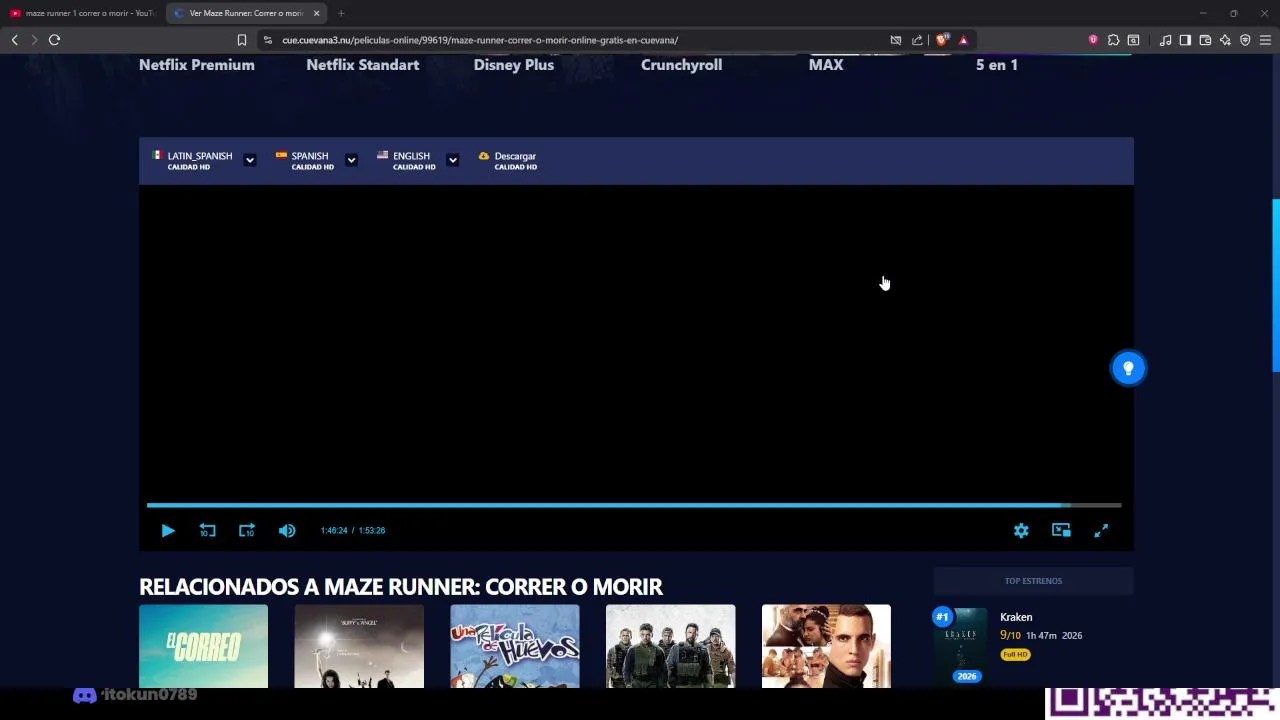The width and height of the screenshot is (1280, 720).
Task: Play the Maze Runner video
Action: tap(168, 531)
